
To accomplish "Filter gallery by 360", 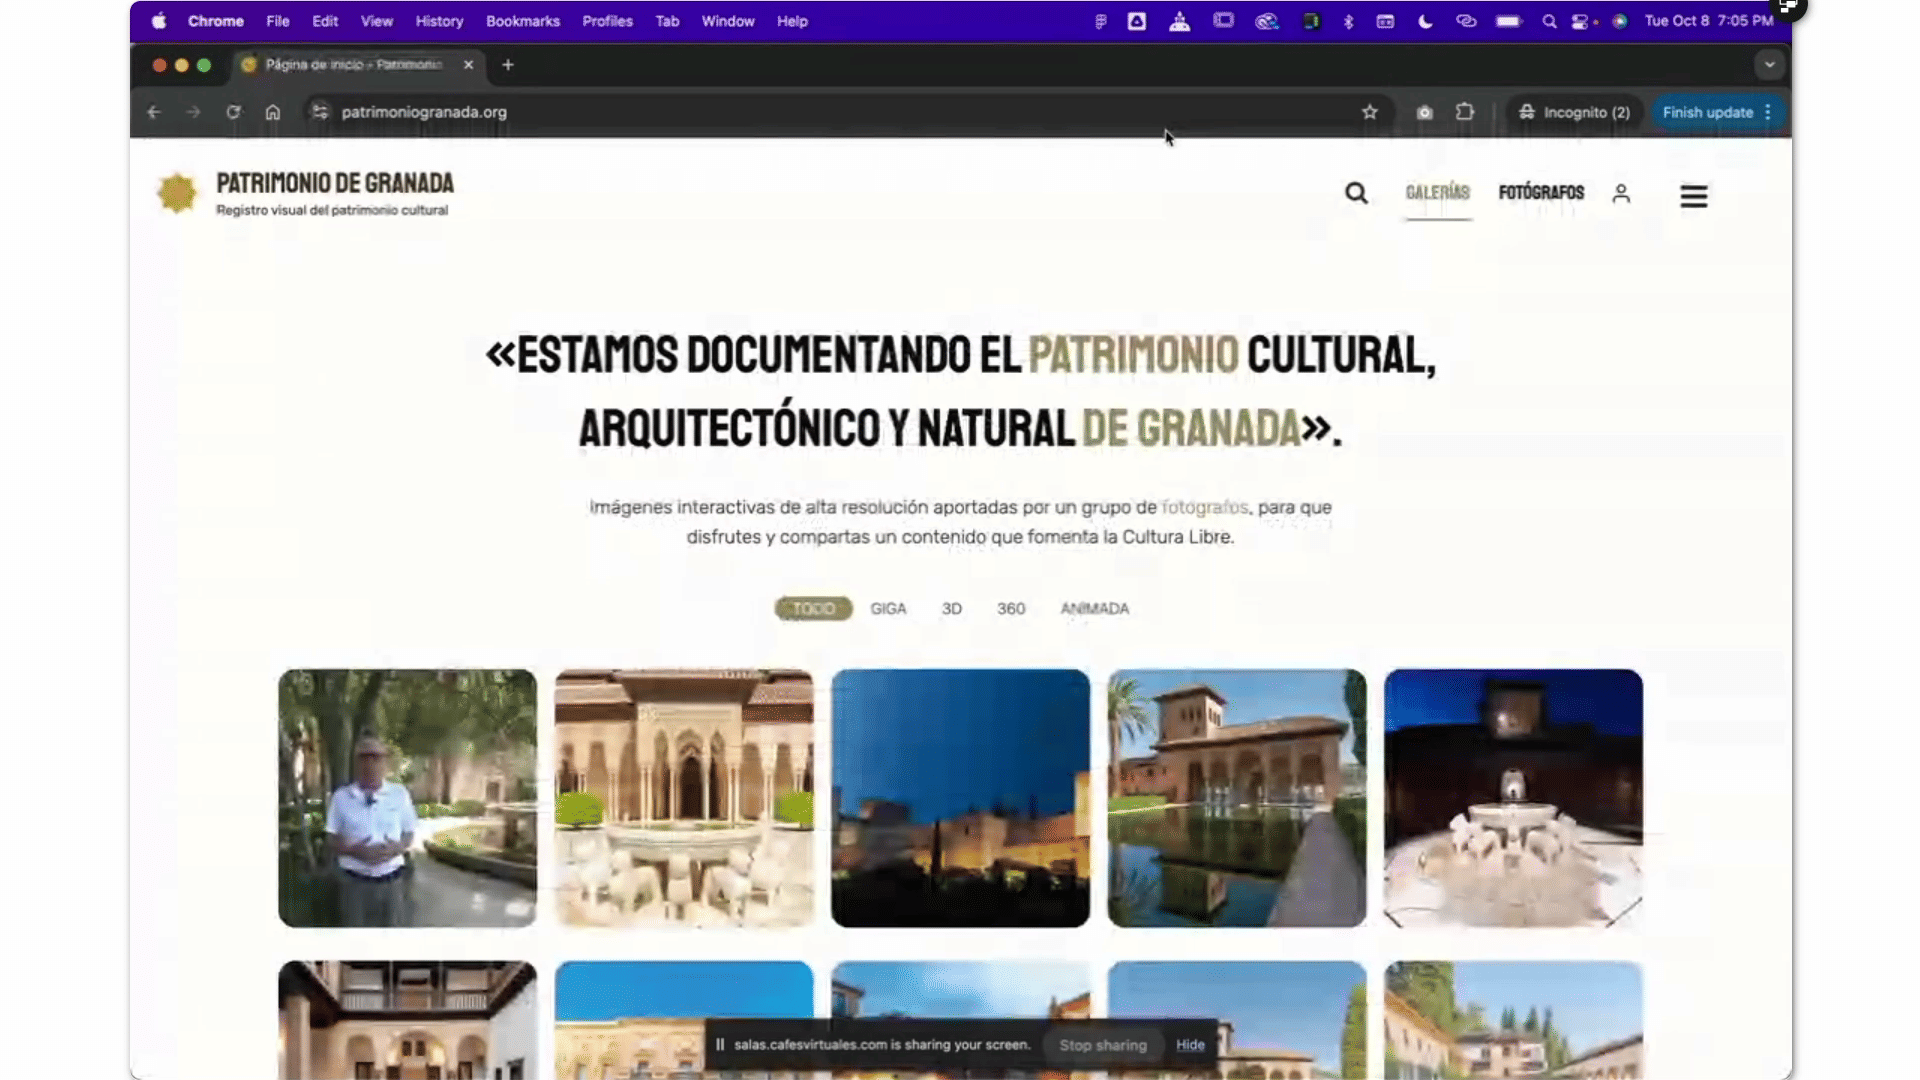I will click(x=1011, y=608).
